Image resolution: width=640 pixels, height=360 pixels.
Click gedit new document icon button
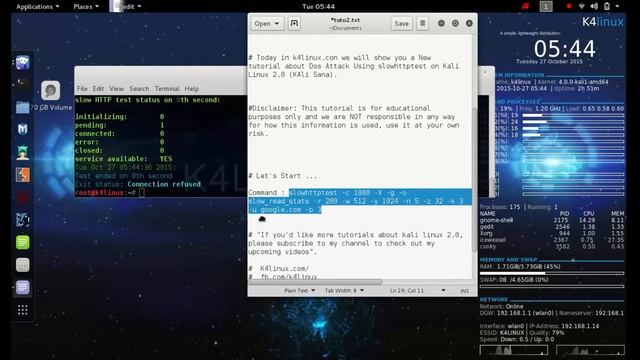click(x=294, y=23)
